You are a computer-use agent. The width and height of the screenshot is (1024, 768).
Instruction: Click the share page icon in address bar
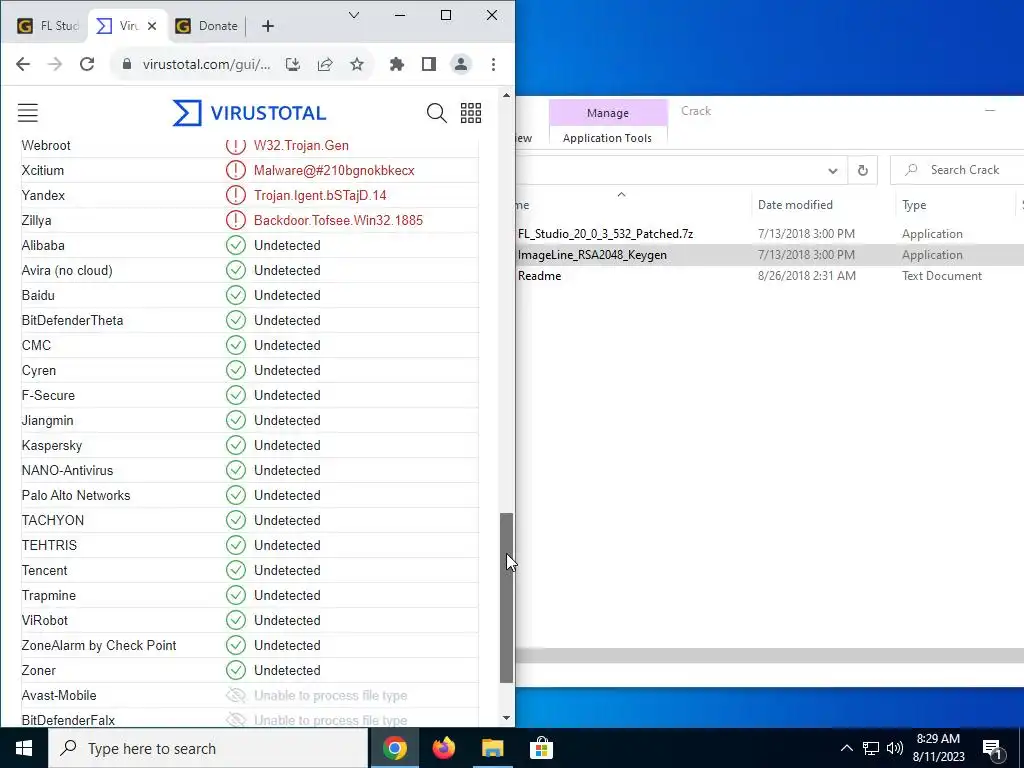325,64
